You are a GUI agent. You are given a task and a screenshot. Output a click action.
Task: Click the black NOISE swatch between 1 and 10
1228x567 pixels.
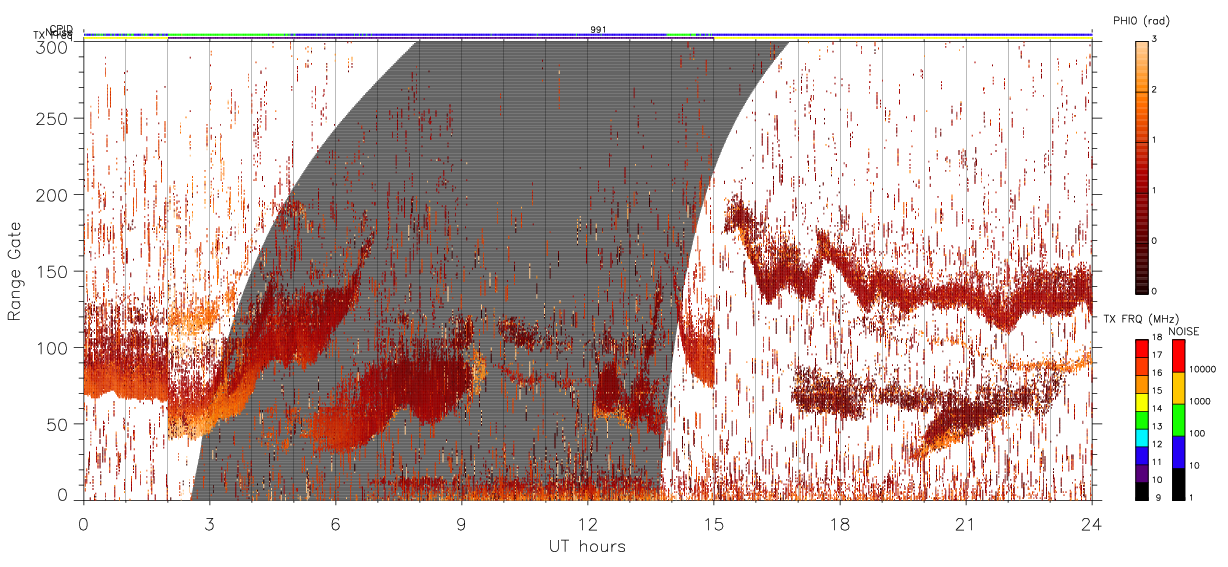tap(1178, 484)
